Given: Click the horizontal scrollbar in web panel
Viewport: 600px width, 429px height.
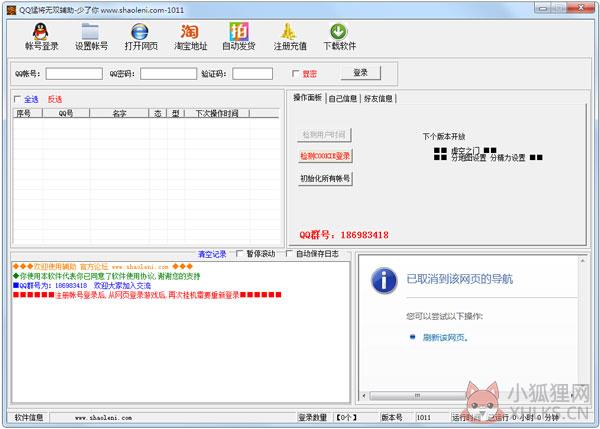Looking at the screenshot, I should coord(417,396).
